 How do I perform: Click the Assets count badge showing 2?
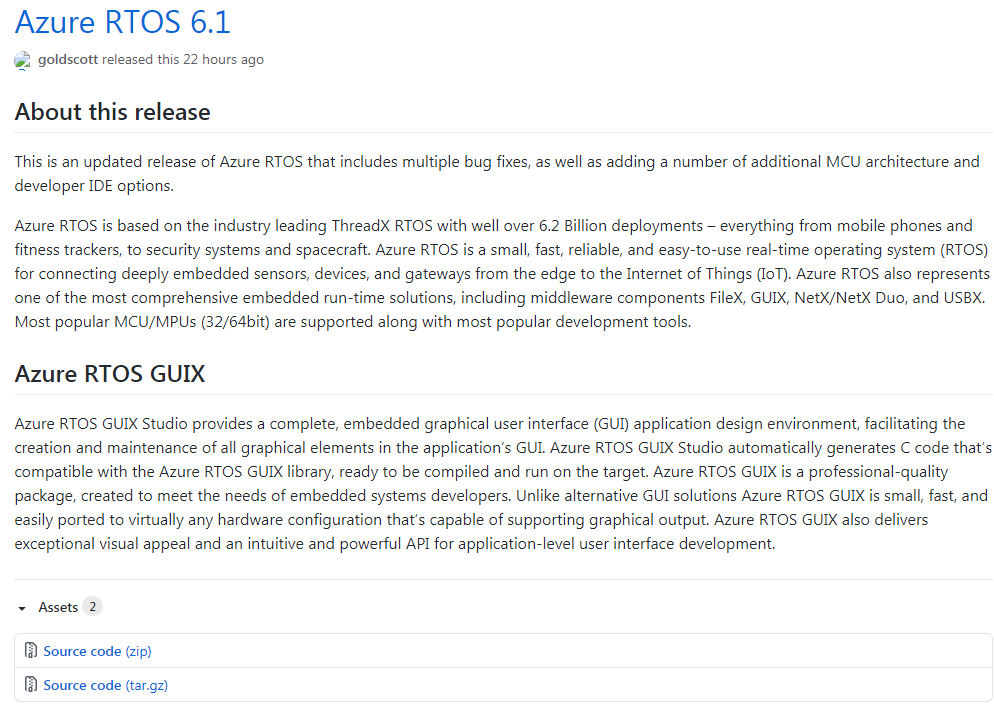(93, 607)
